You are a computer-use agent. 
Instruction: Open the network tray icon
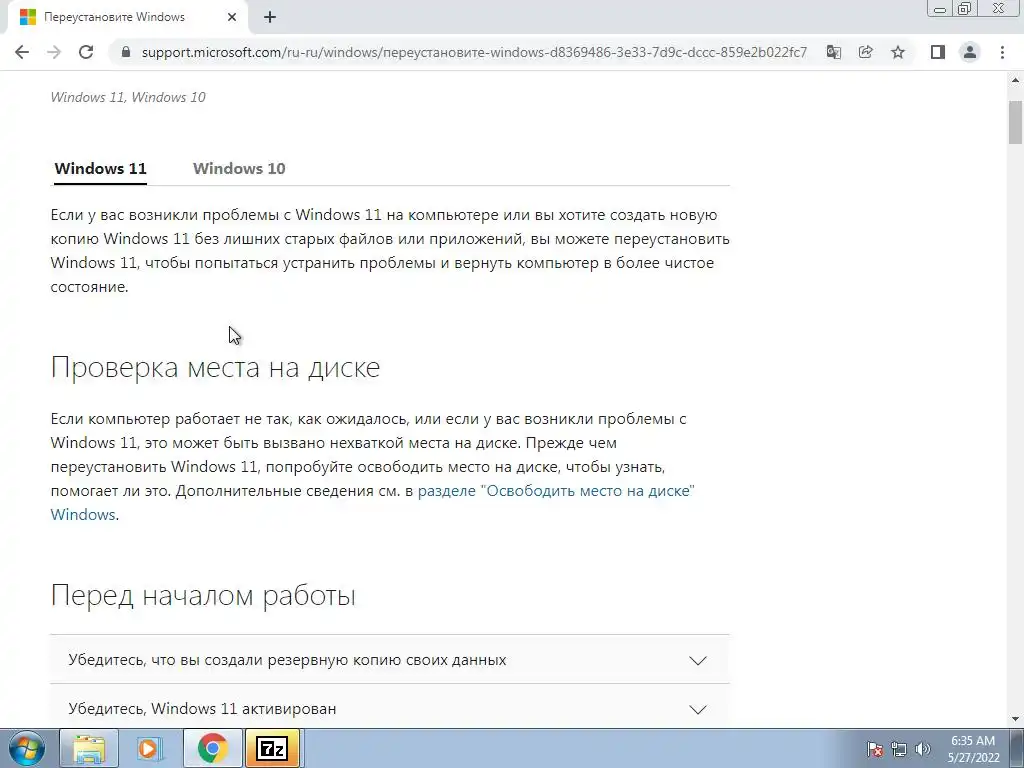click(899, 749)
